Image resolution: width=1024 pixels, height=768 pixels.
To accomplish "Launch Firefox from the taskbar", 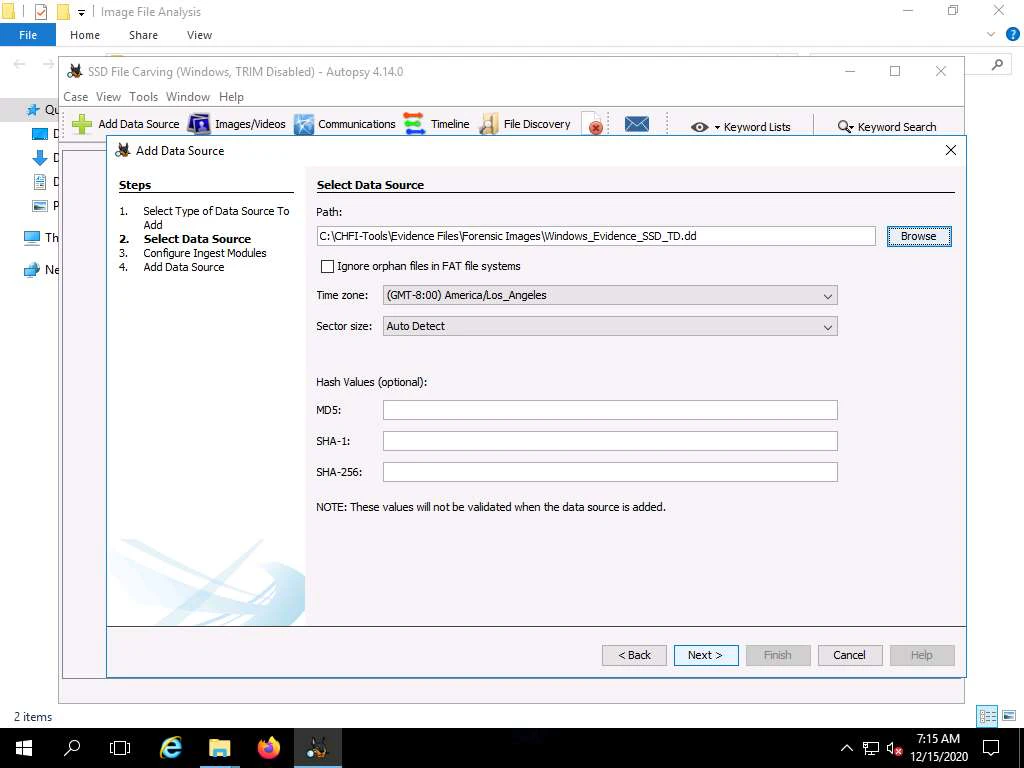I will click(268, 748).
